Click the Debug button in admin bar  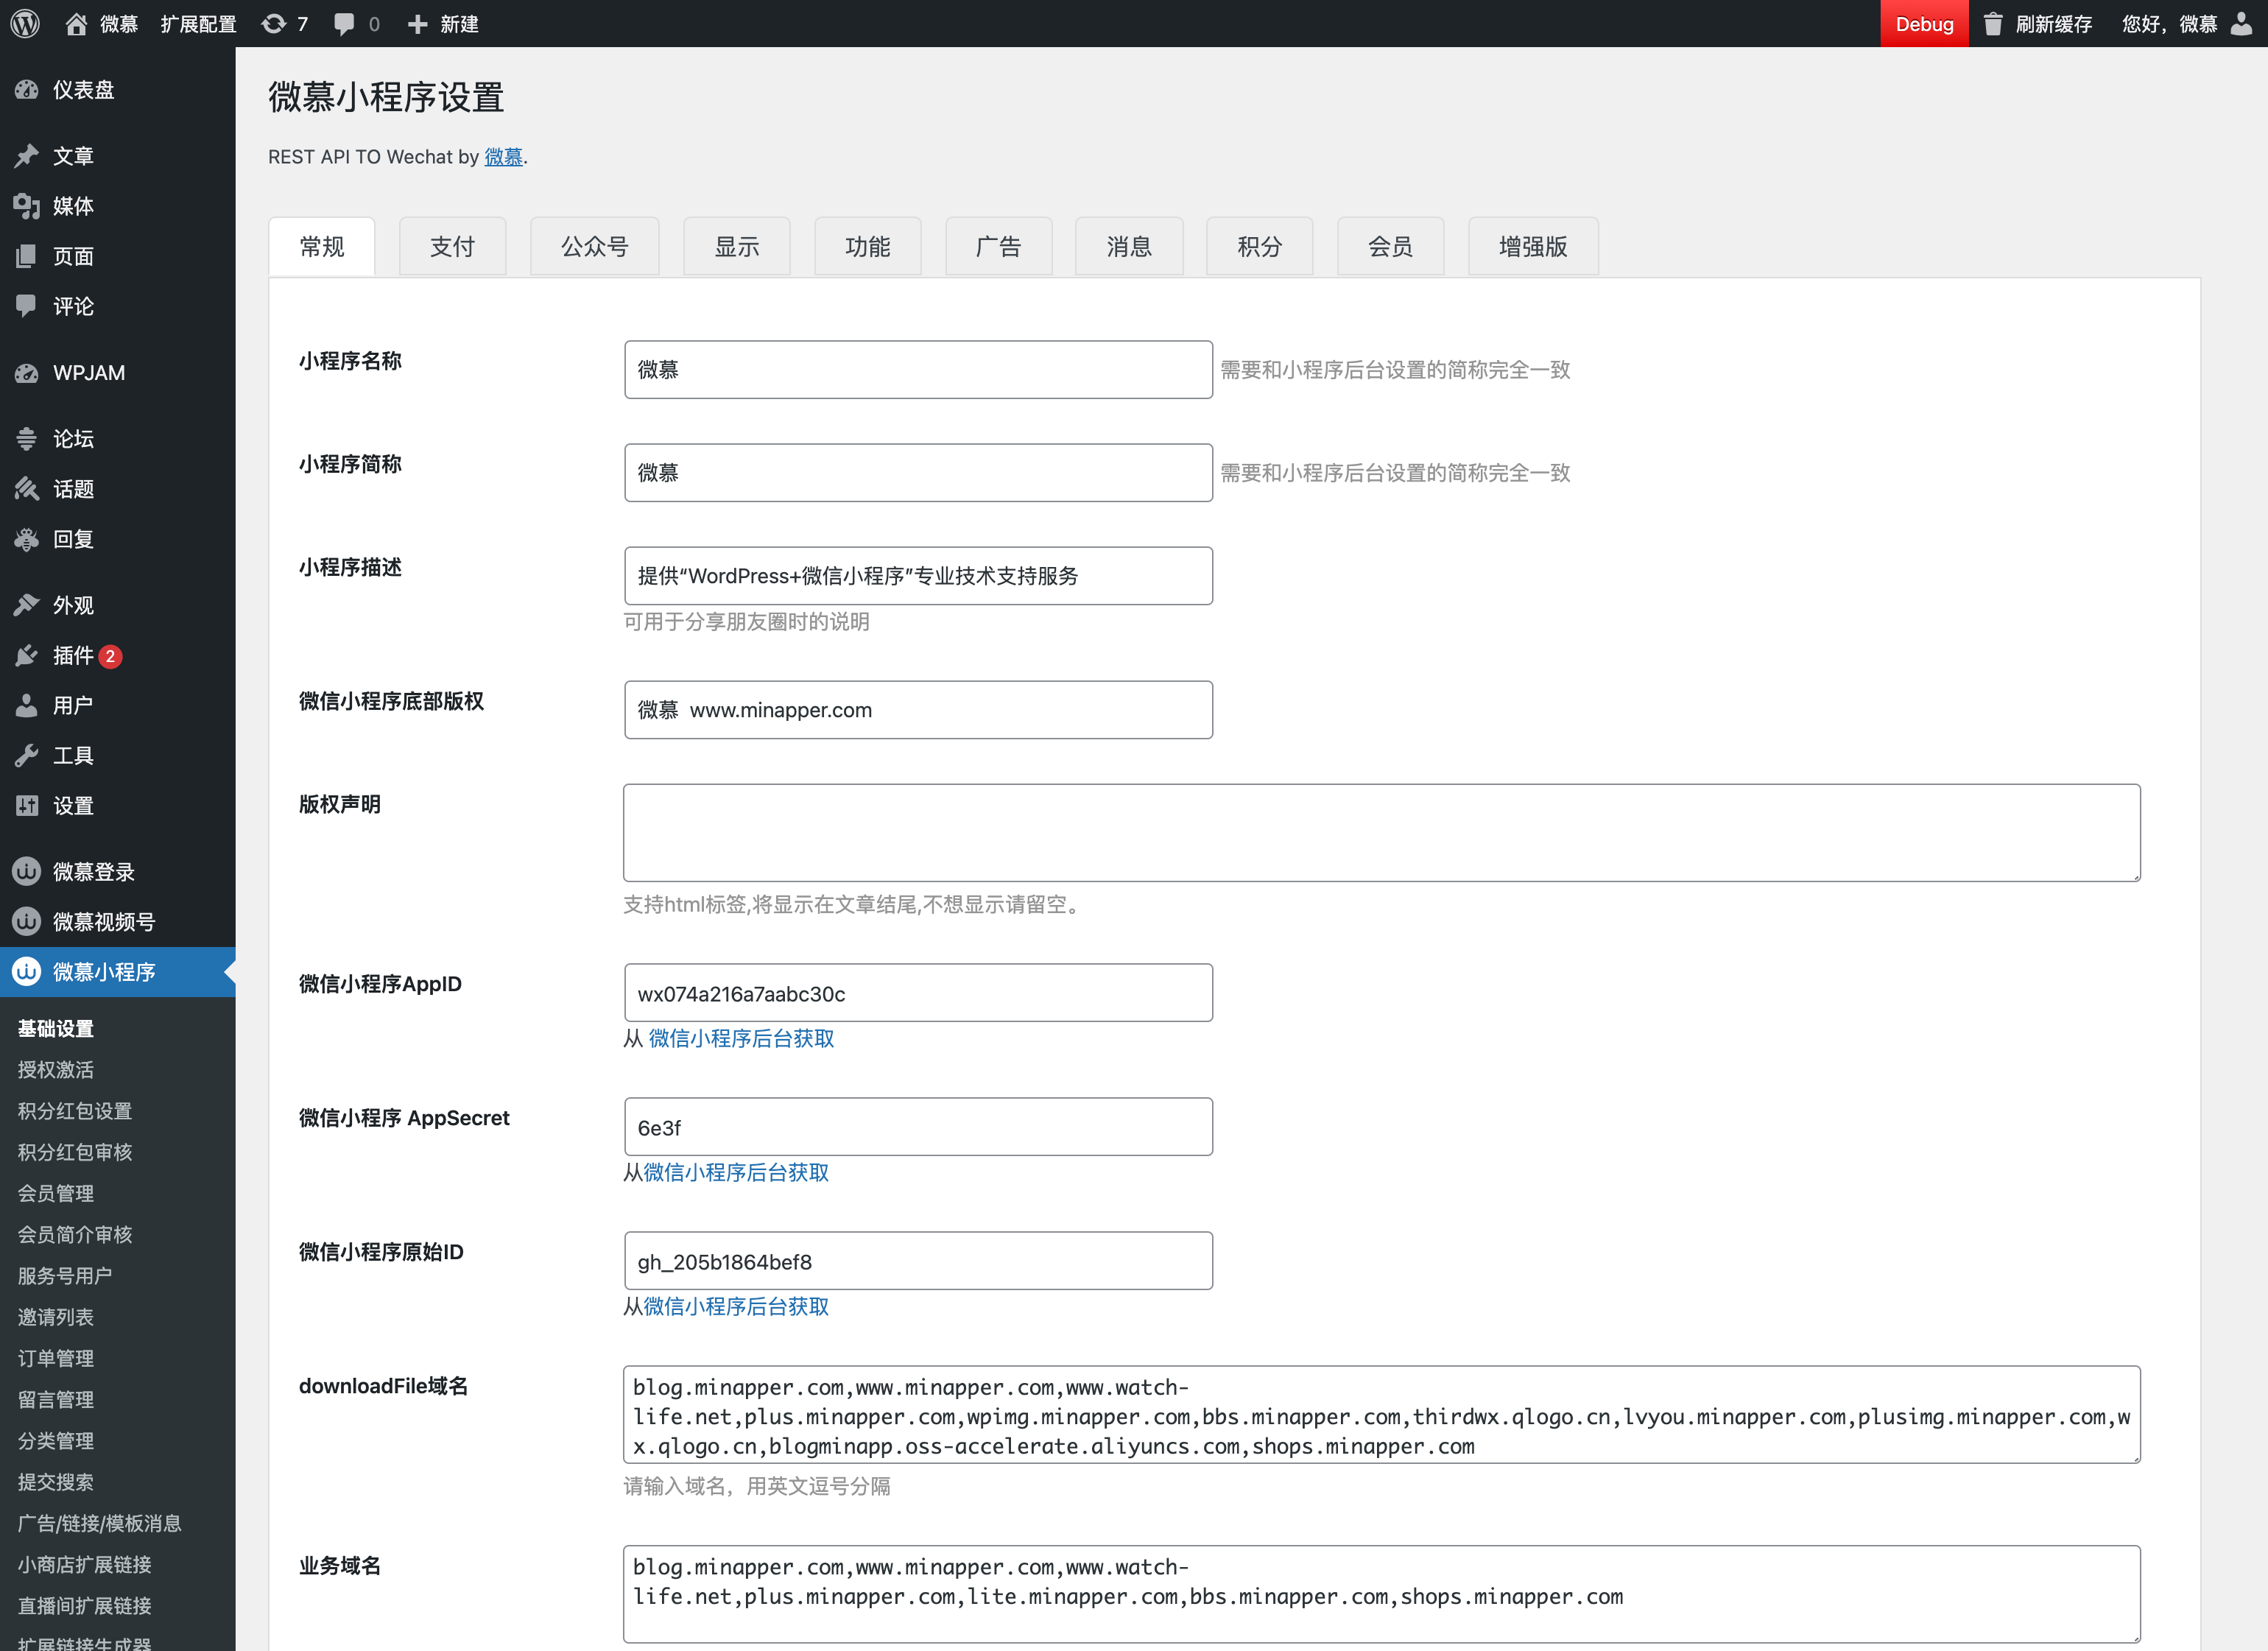coord(1924,24)
